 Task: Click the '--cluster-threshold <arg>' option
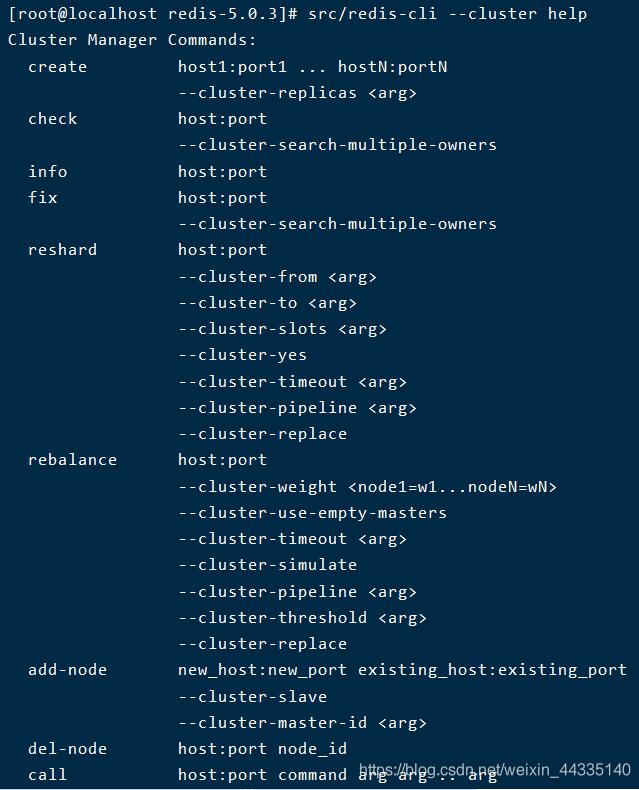point(302,618)
